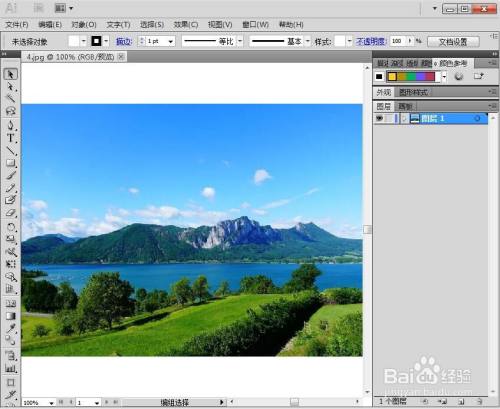Screen dimensions: 500x409
Task: Open the zoom level dropdown at bottom
Action: click(x=51, y=403)
